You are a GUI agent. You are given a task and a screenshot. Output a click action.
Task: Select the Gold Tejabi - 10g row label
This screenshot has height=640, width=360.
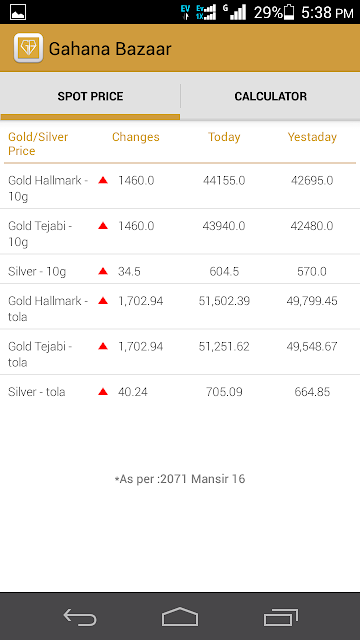pos(40,234)
